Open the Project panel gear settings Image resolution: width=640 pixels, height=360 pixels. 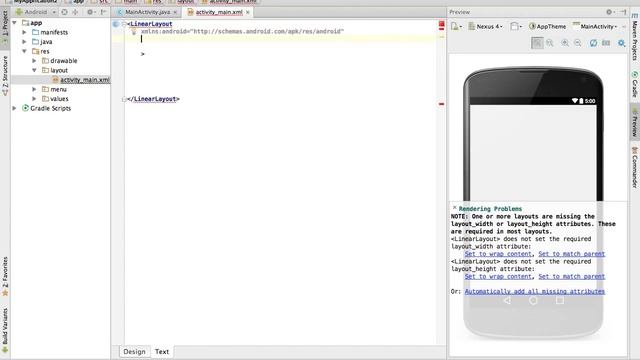click(90, 12)
